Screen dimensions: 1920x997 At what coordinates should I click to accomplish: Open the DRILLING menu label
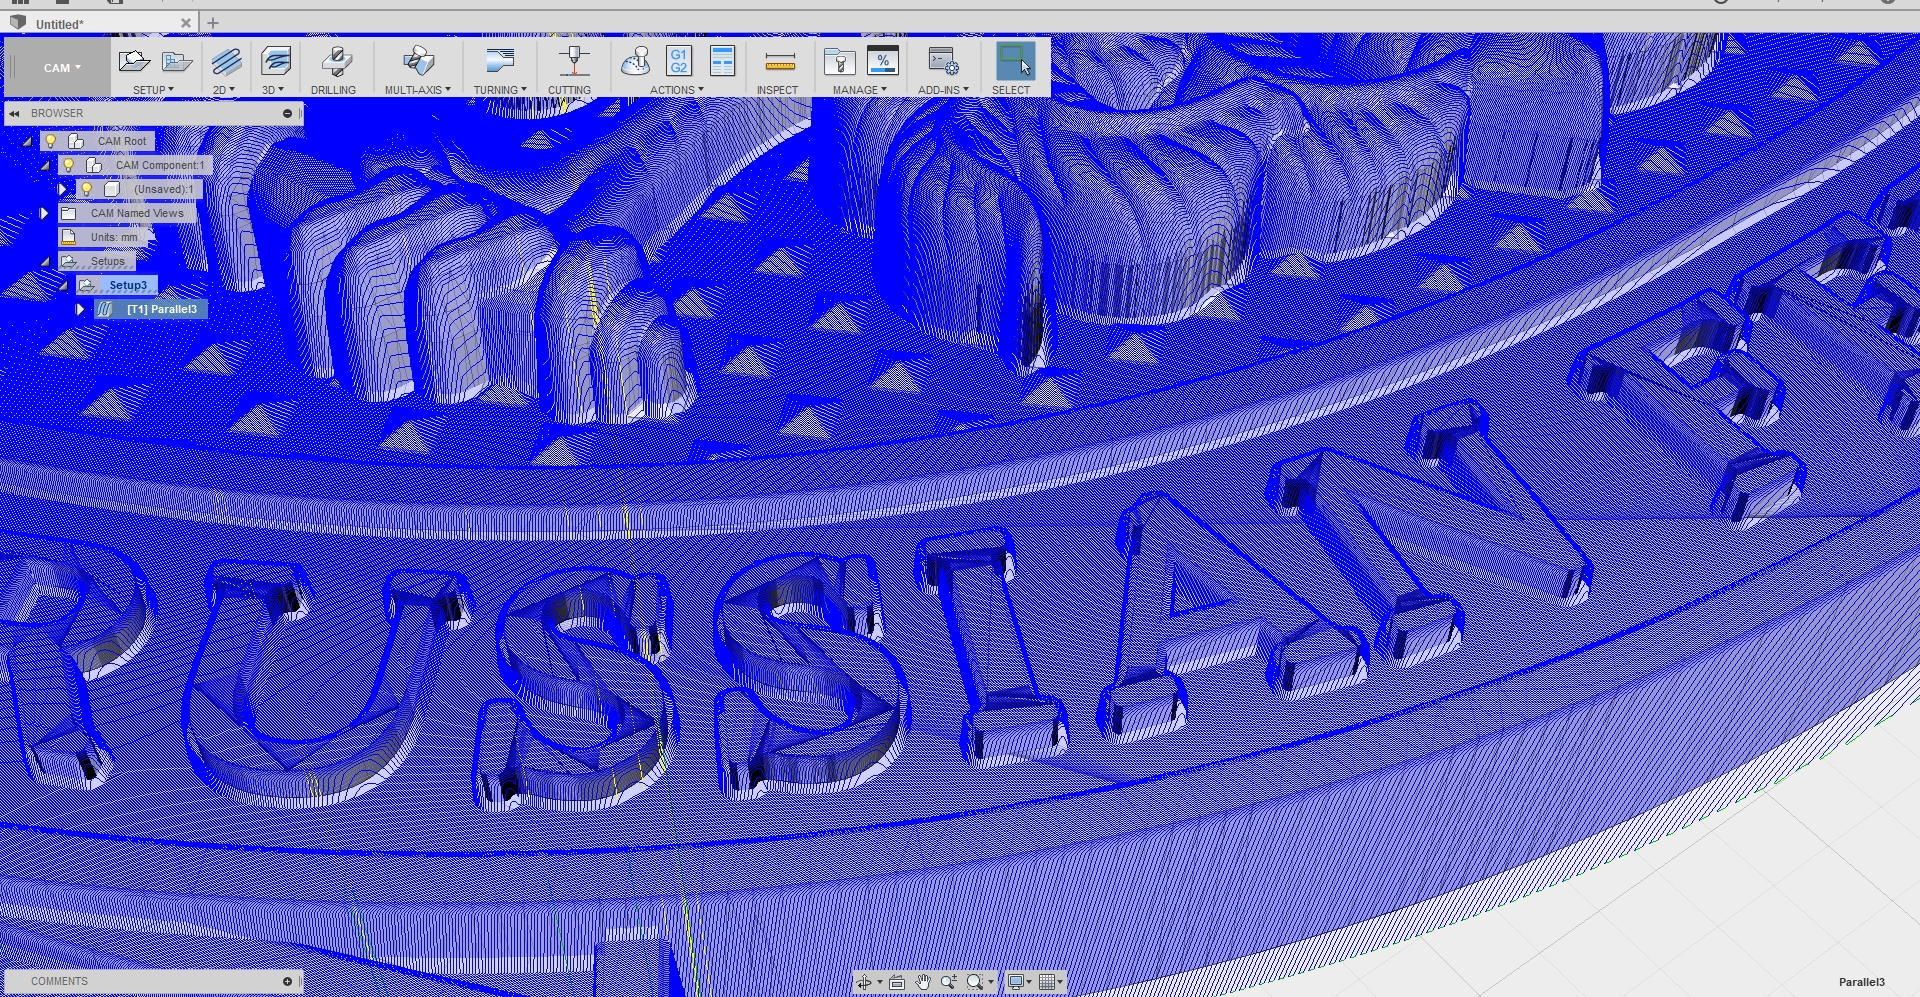pos(333,90)
